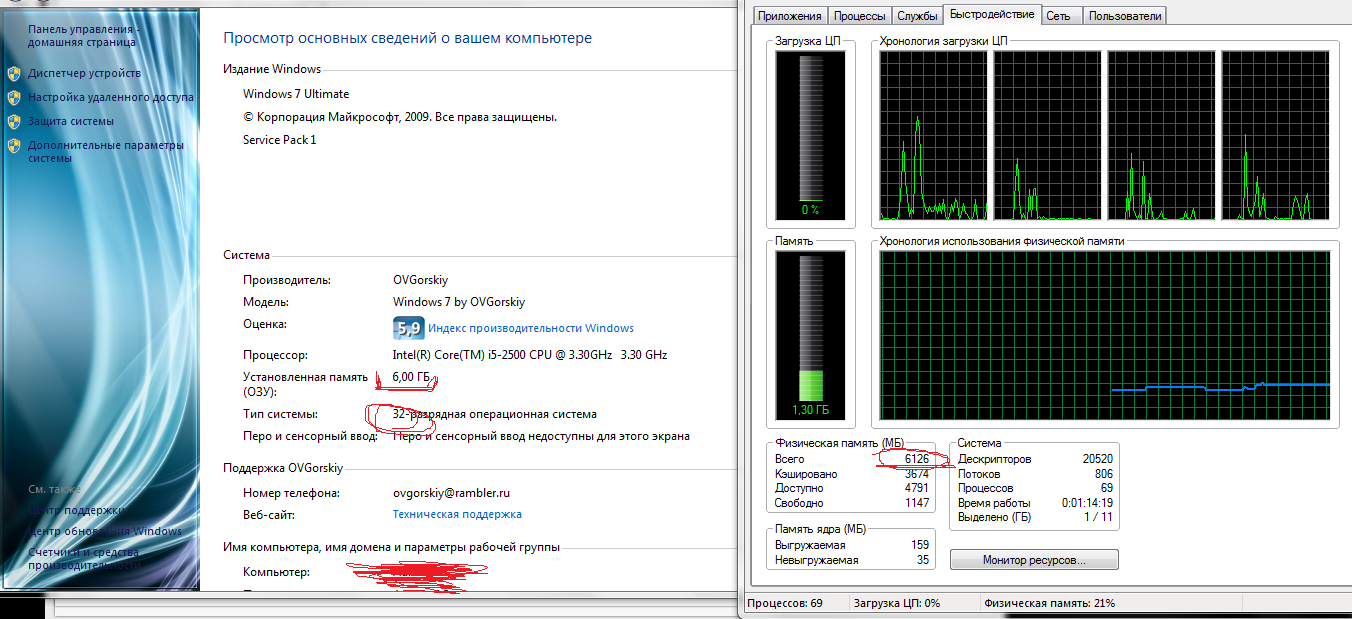Click the copyright Корпорация Майкрософт line
The height and width of the screenshot is (619, 1352).
pyautogui.click(x=400, y=117)
